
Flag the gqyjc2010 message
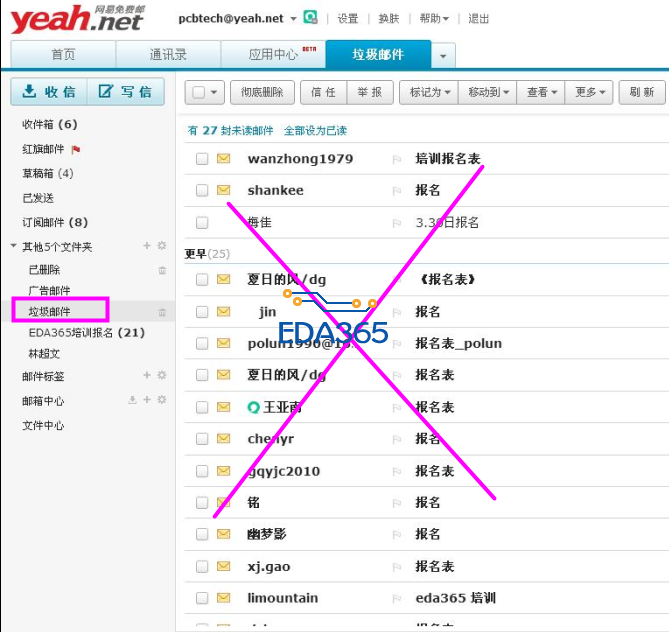(397, 472)
